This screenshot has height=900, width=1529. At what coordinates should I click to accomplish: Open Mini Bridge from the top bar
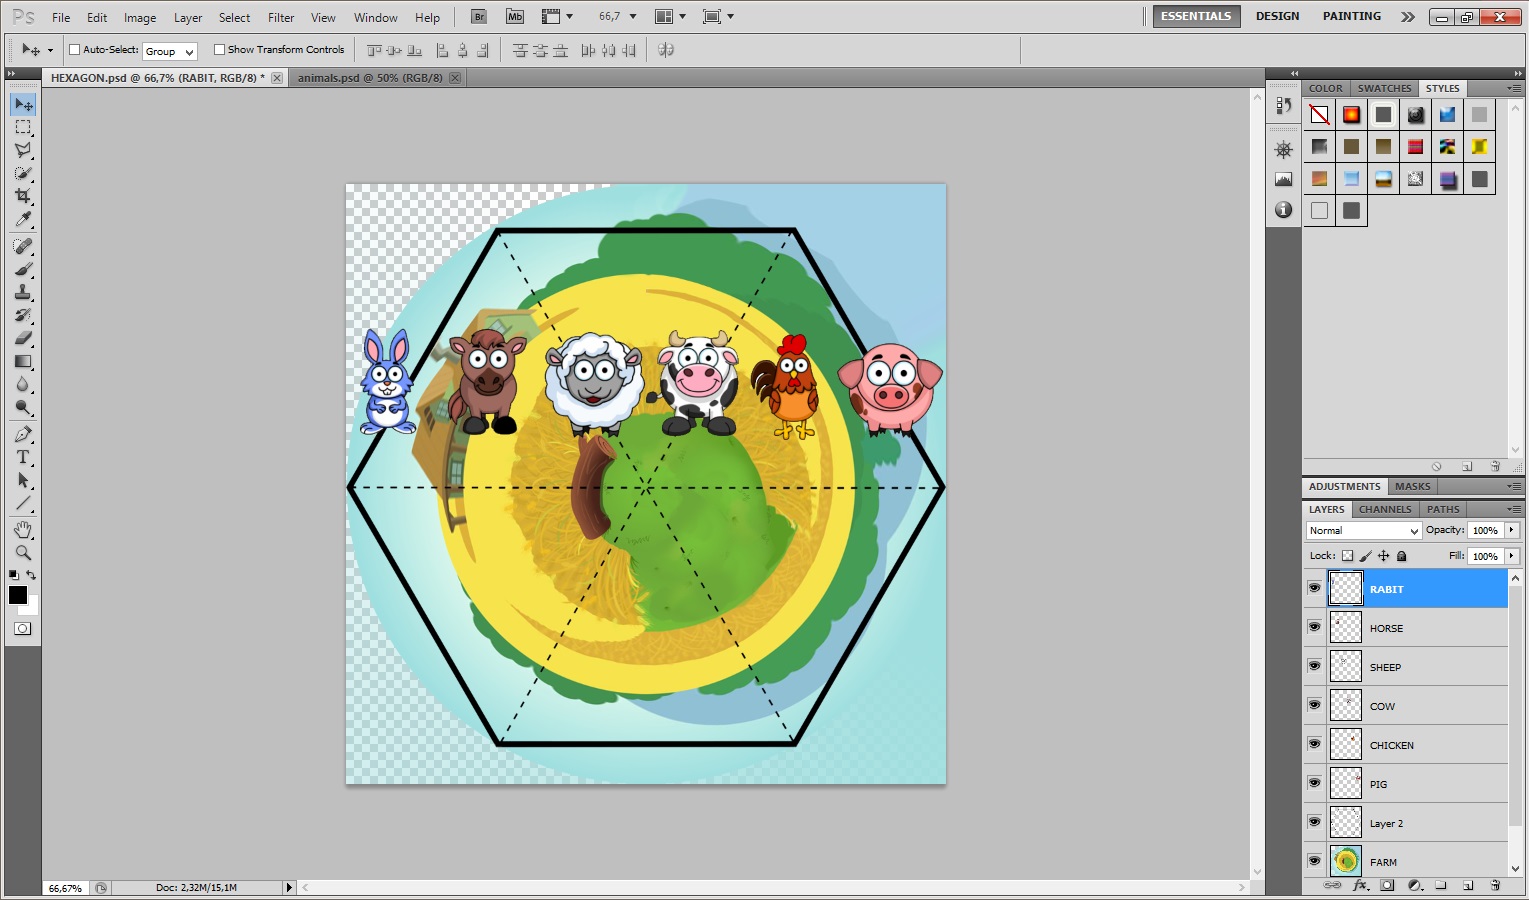(x=514, y=17)
